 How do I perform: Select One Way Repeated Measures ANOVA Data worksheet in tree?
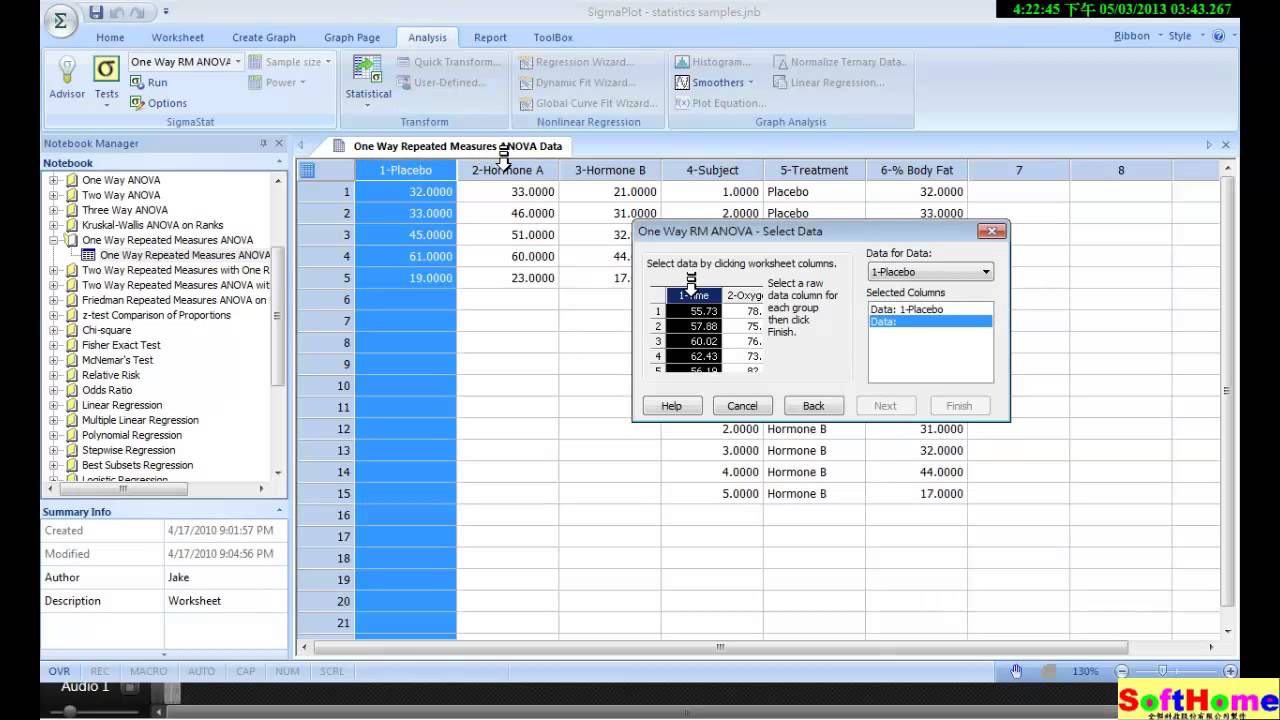tap(184, 255)
